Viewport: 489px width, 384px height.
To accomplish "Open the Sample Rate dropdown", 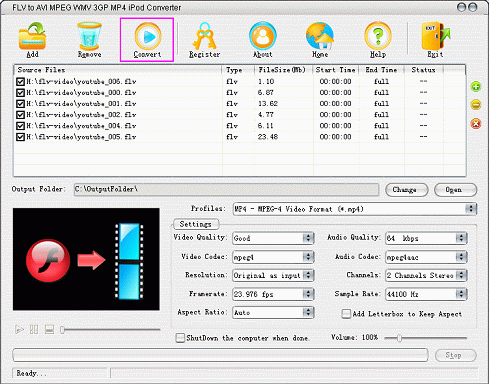I will (461, 294).
